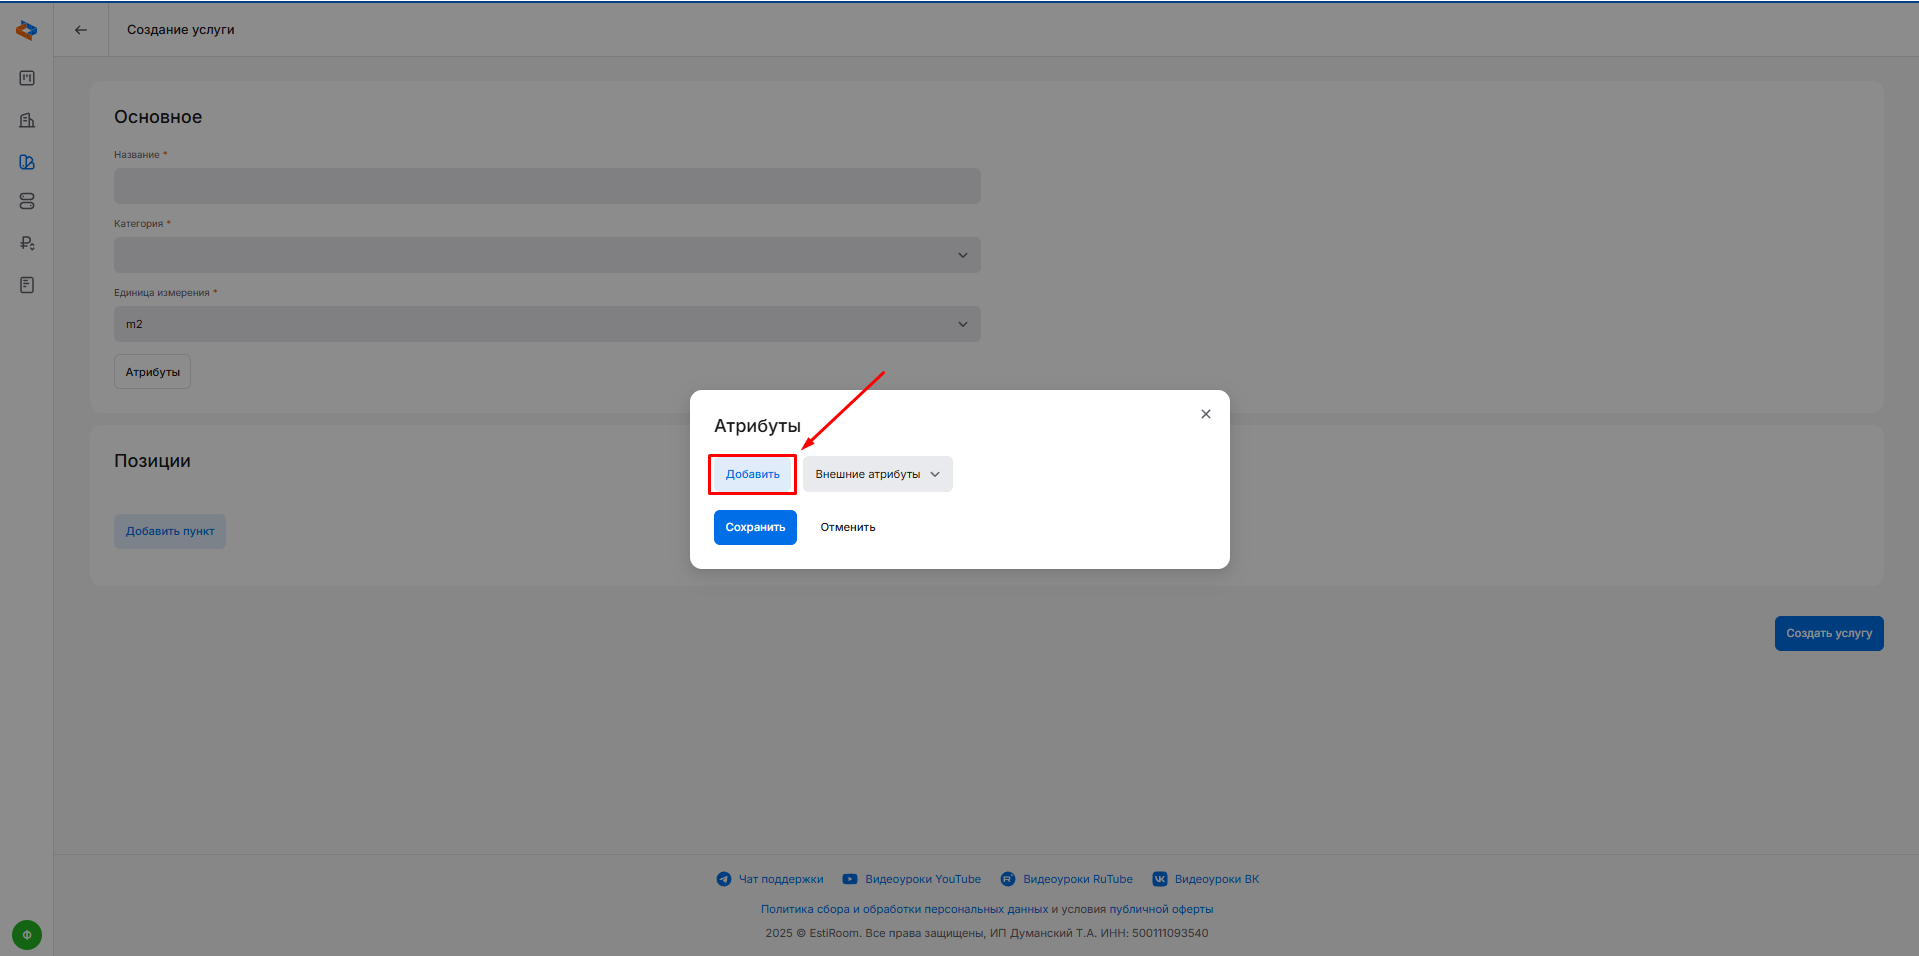
Task: Open the document sidebar icon
Action: 27,285
